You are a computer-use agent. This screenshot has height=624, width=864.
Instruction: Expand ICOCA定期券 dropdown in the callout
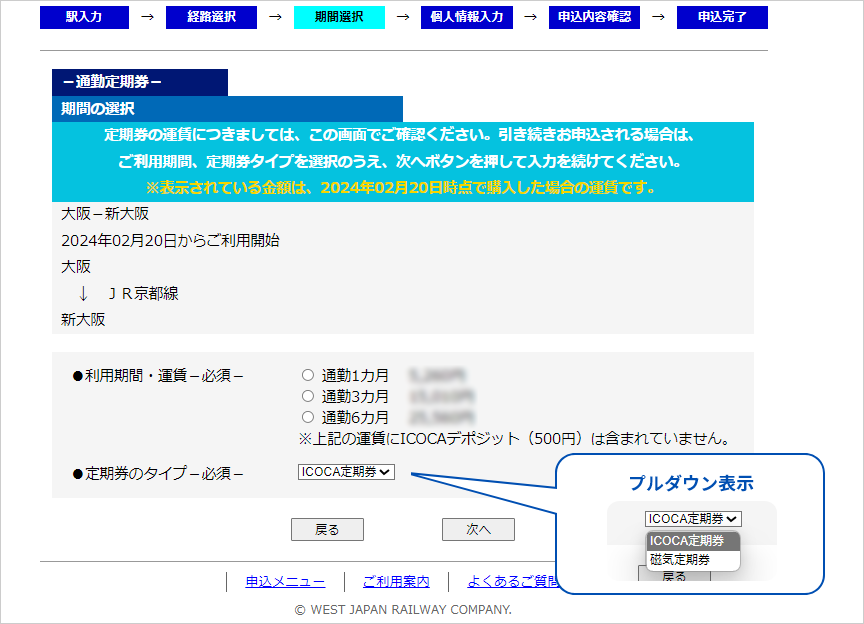(693, 518)
